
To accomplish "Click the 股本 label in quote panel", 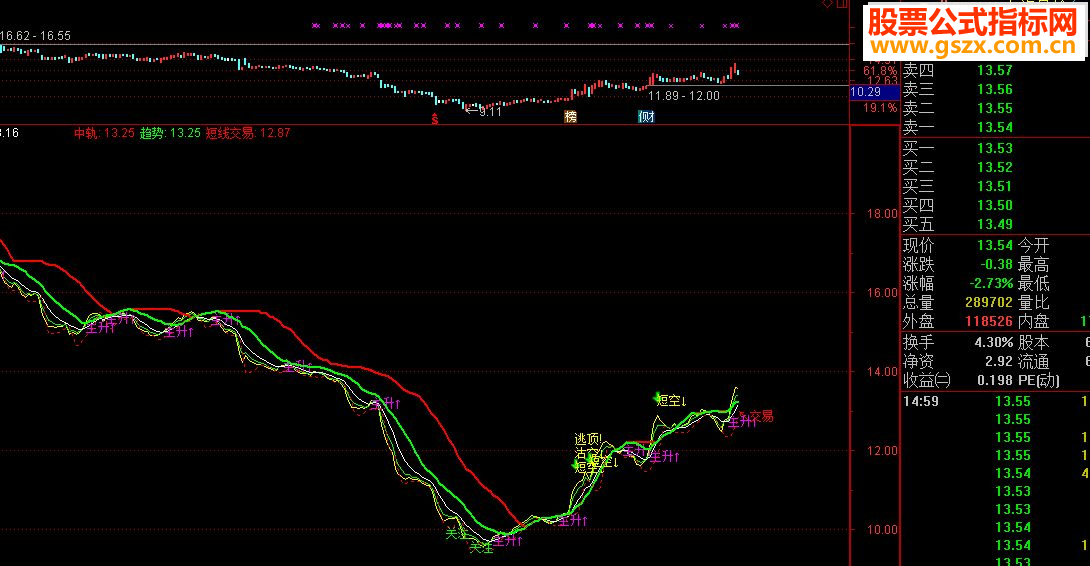I will [x=1034, y=342].
